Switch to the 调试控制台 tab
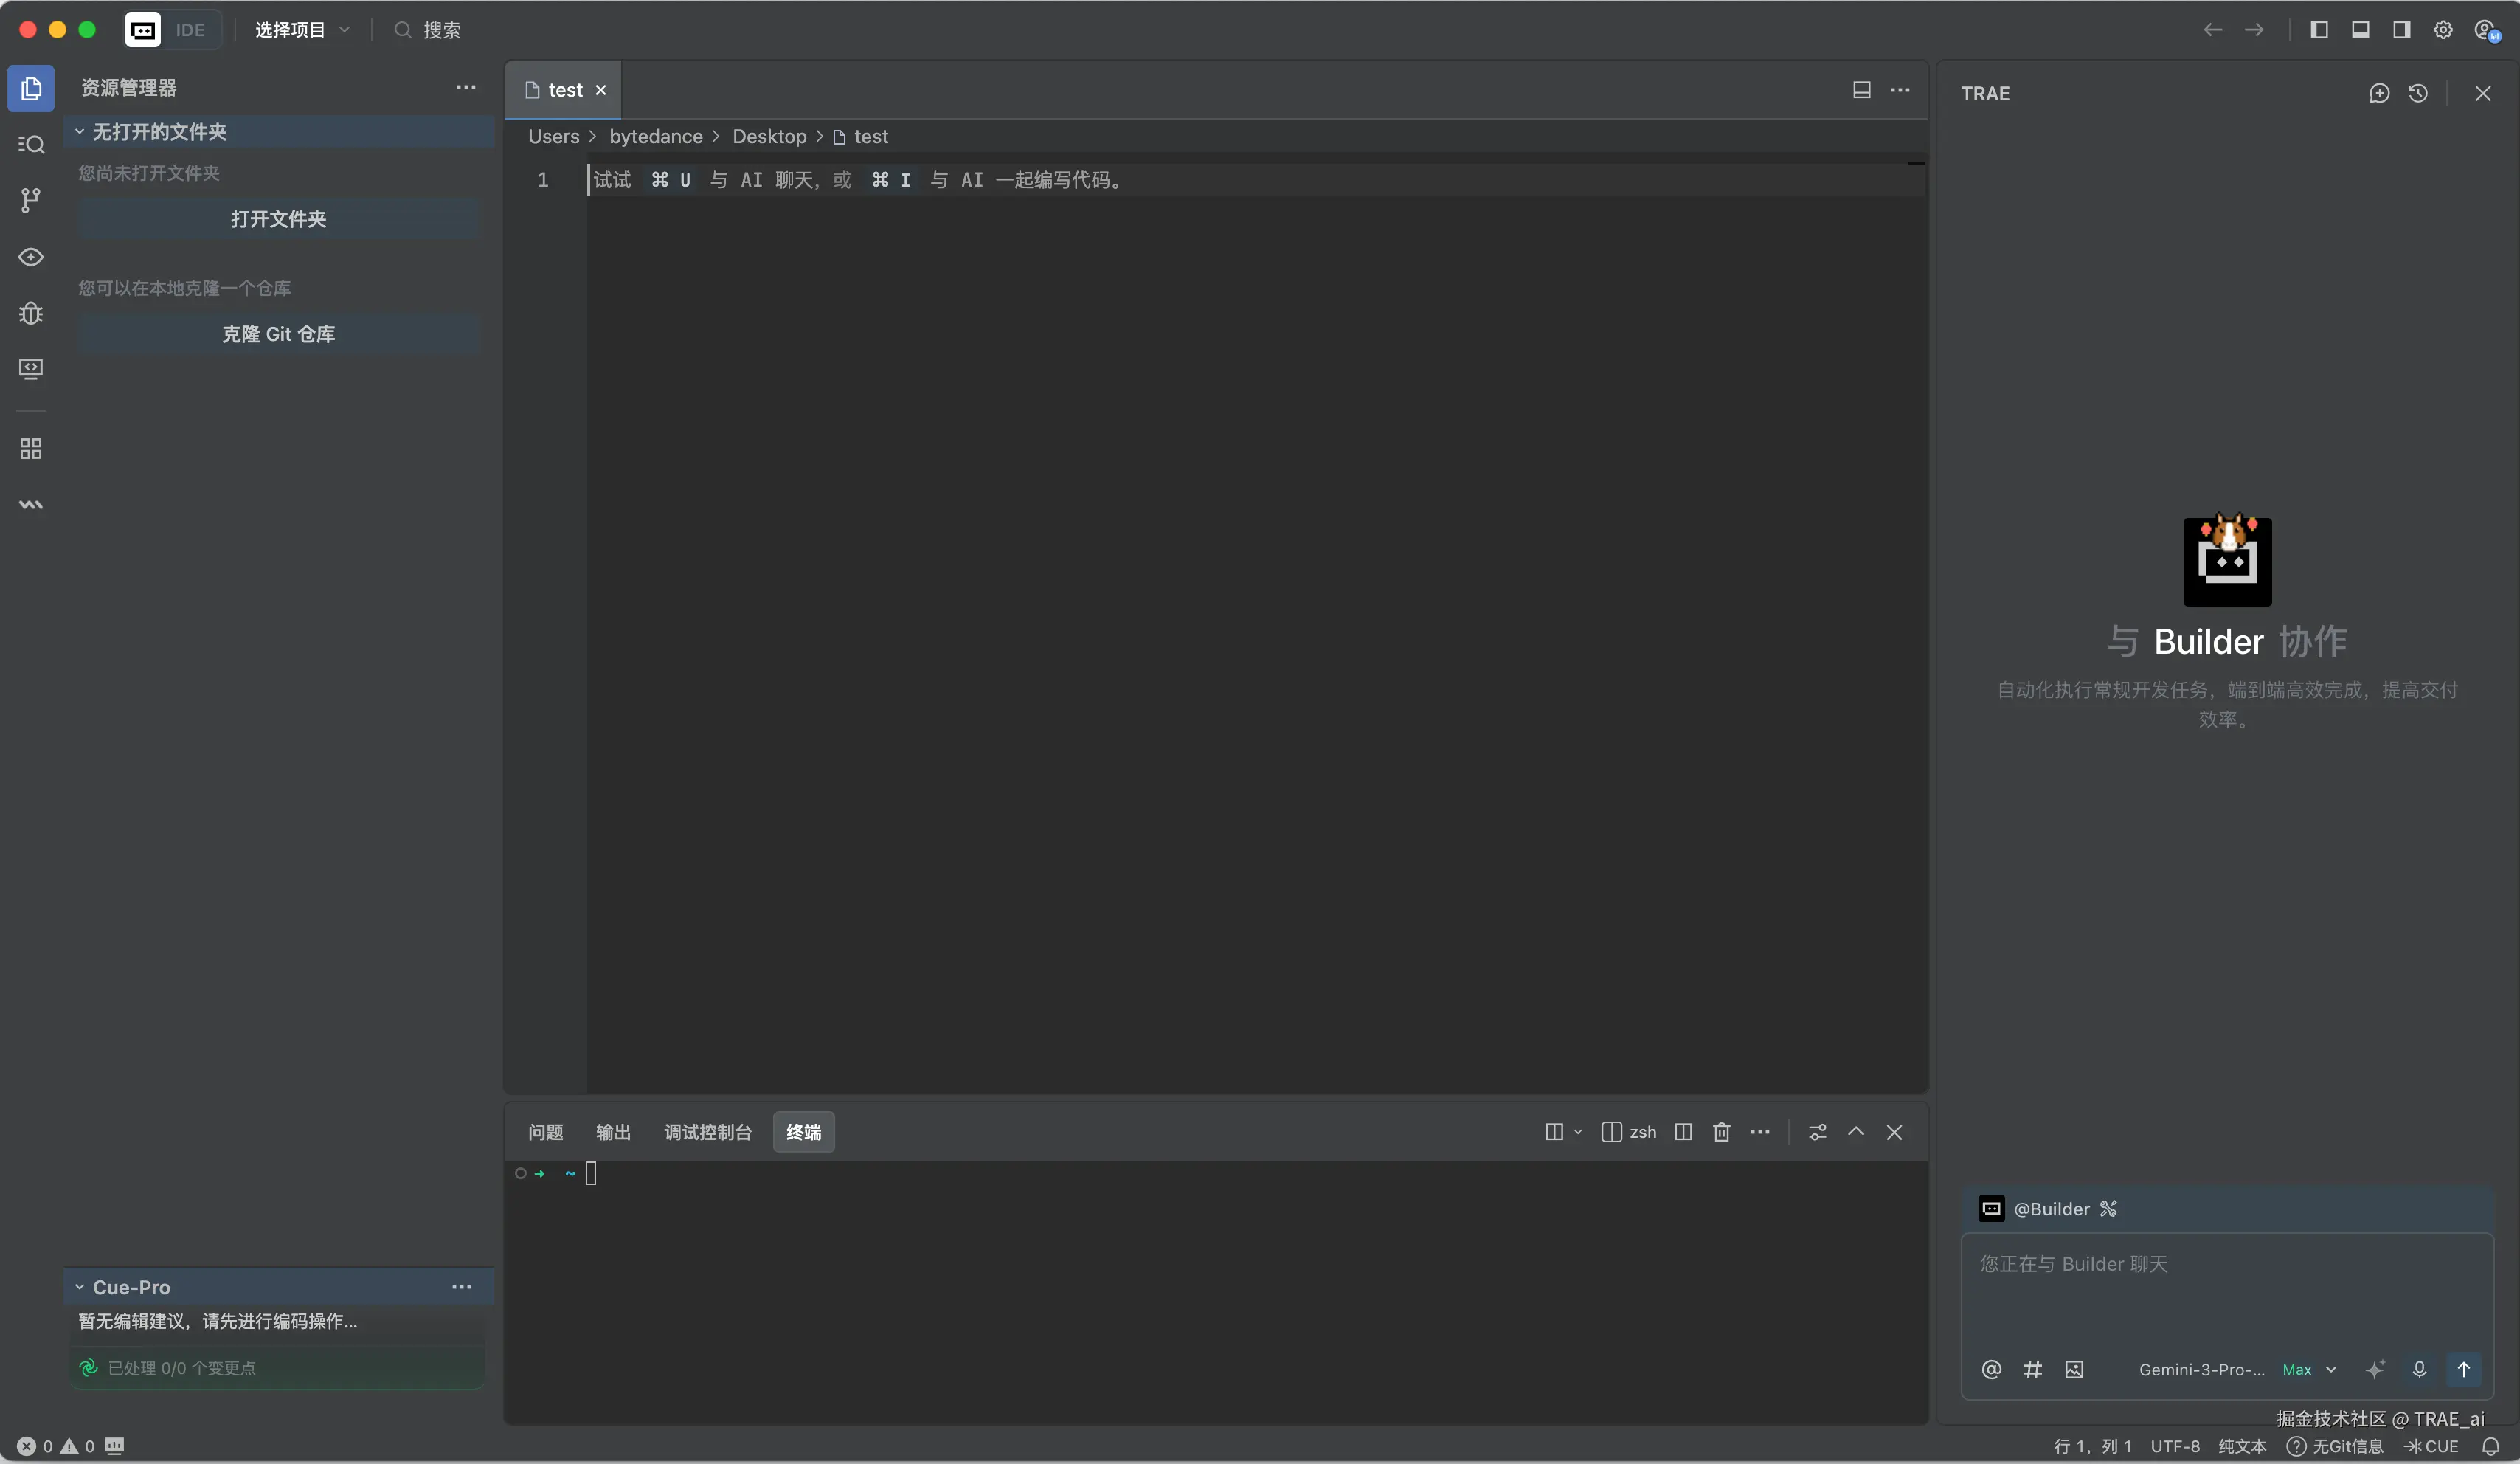The height and width of the screenshot is (1464, 2520). (707, 1132)
